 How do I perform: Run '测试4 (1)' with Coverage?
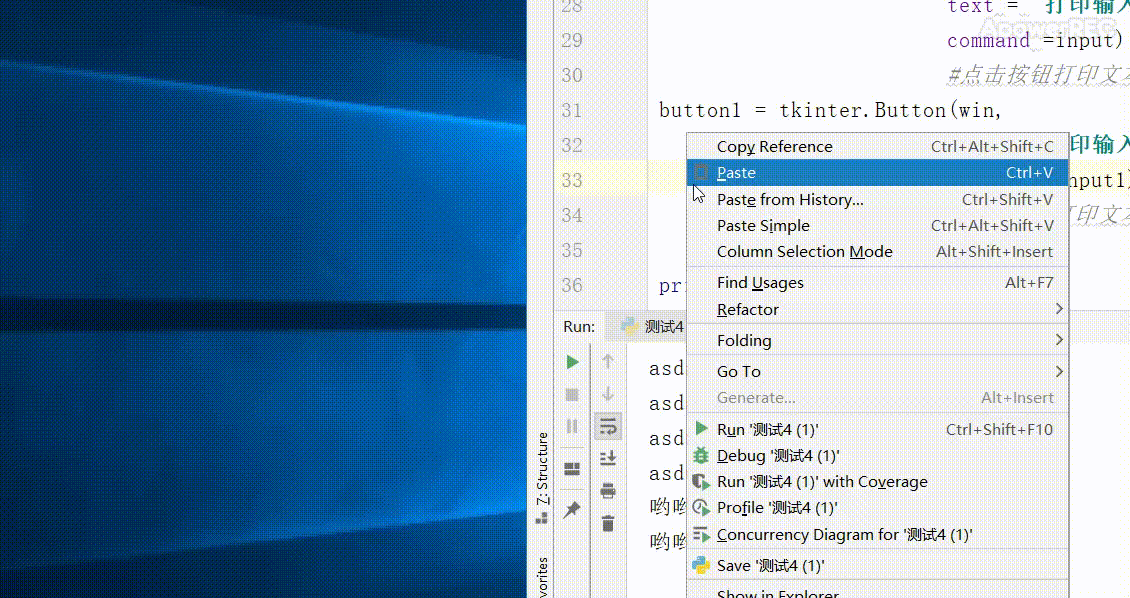click(877, 482)
